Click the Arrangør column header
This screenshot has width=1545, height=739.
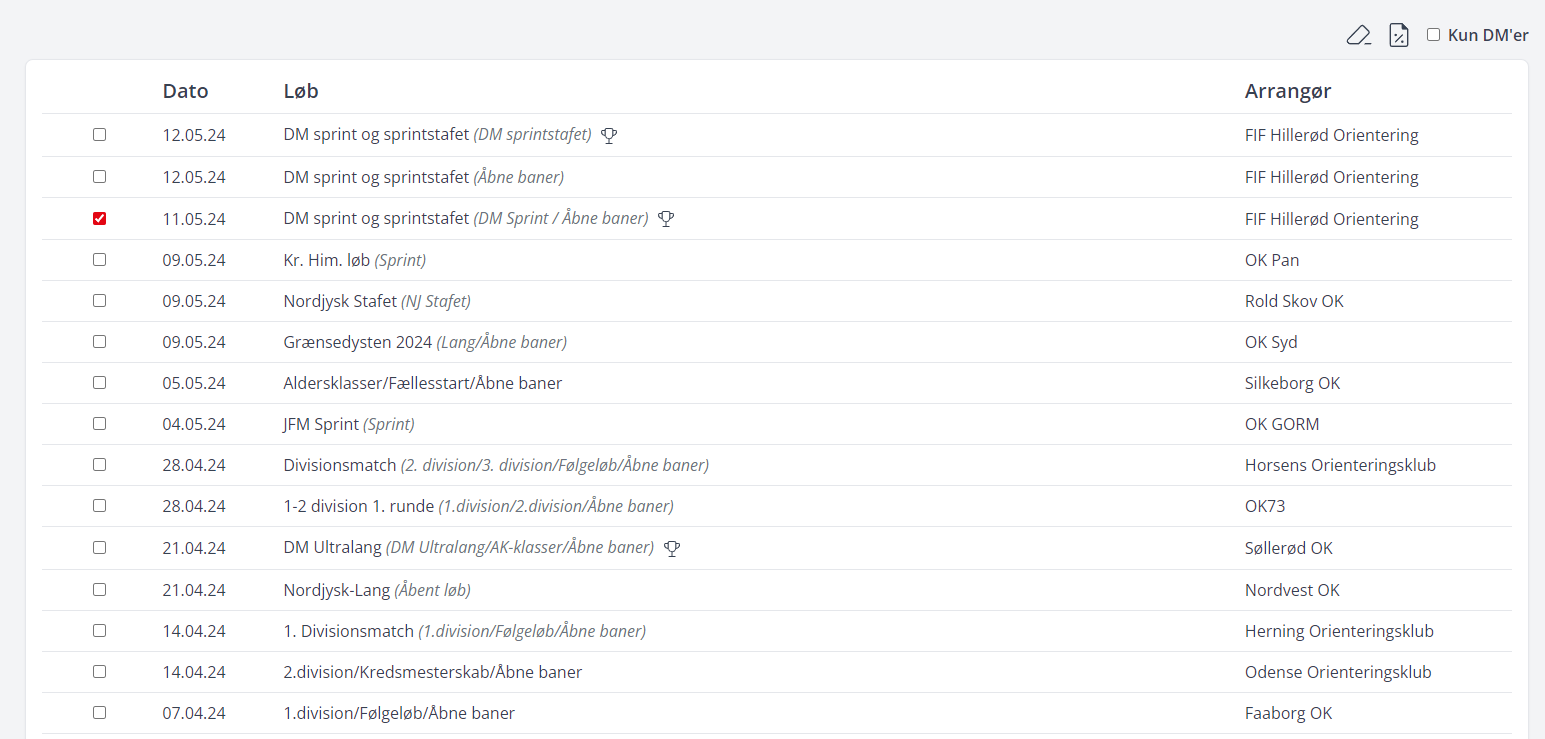[x=1287, y=91]
